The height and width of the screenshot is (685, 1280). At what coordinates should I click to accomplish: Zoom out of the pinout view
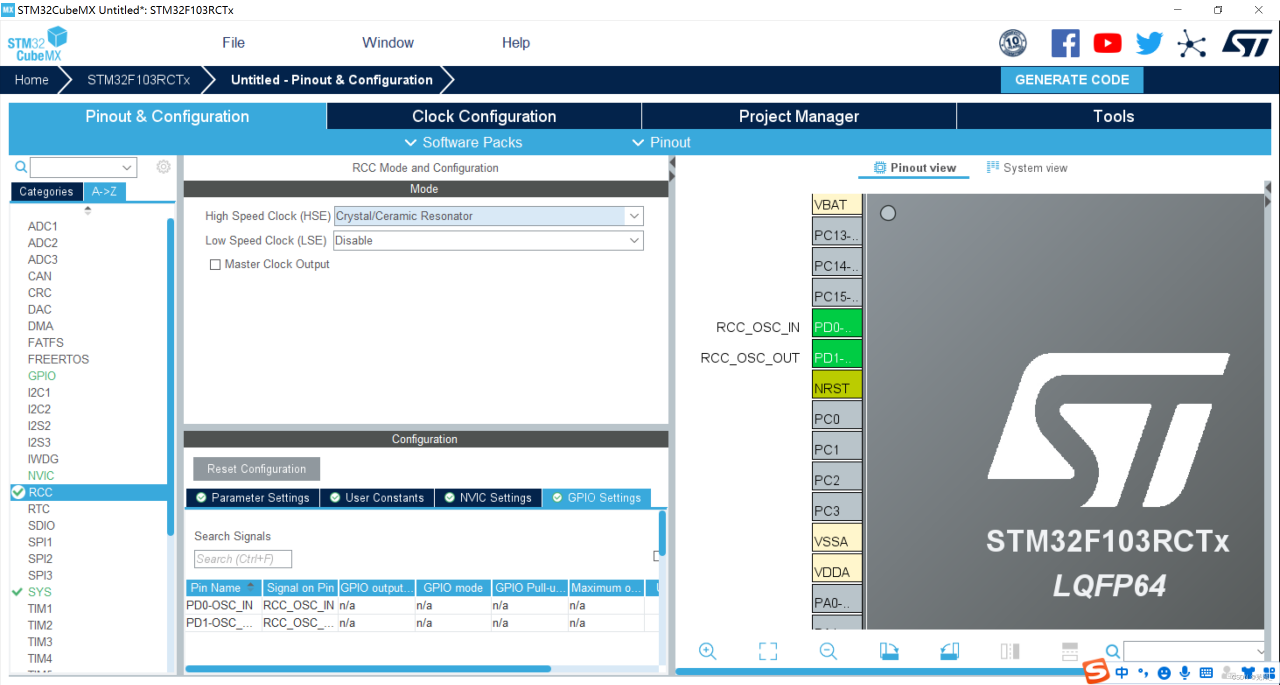point(828,651)
